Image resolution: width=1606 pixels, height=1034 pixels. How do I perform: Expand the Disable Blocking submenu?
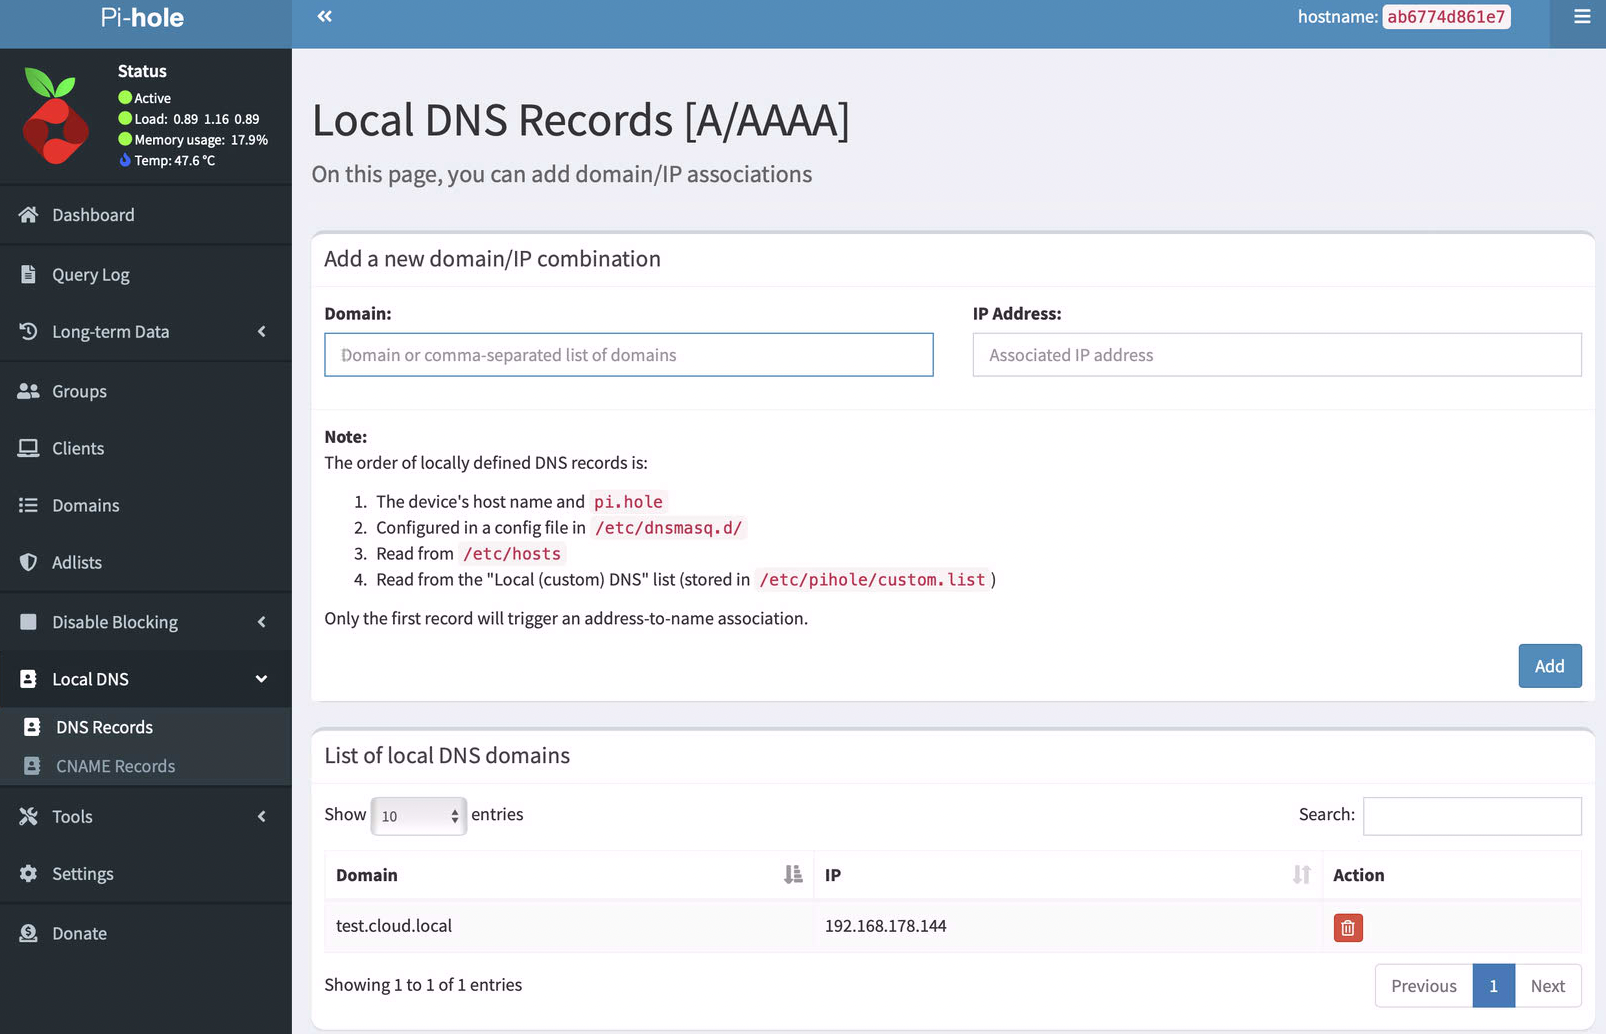point(262,622)
